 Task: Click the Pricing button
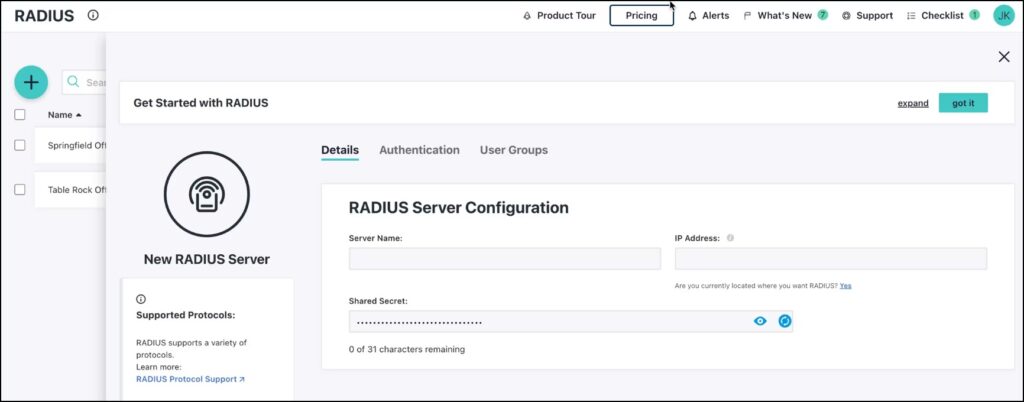641,16
